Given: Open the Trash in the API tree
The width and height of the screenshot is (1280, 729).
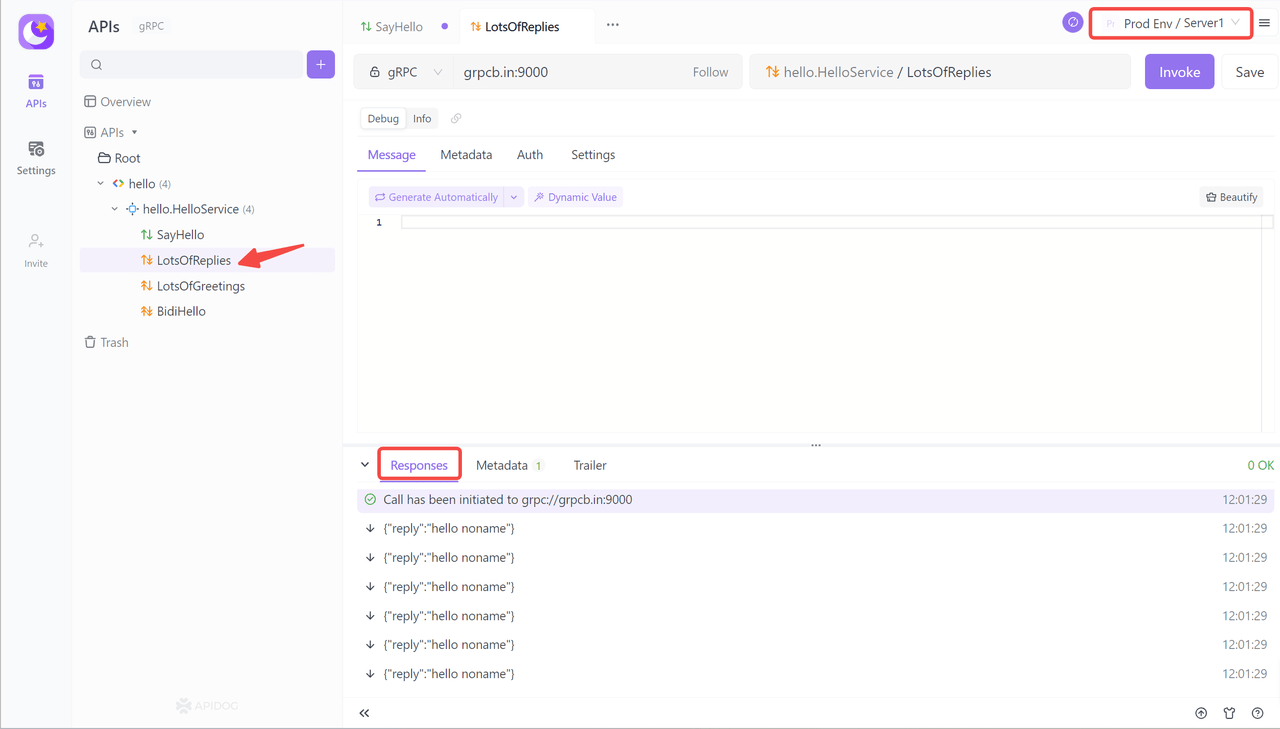Looking at the screenshot, I should pyautogui.click(x=113, y=341).
